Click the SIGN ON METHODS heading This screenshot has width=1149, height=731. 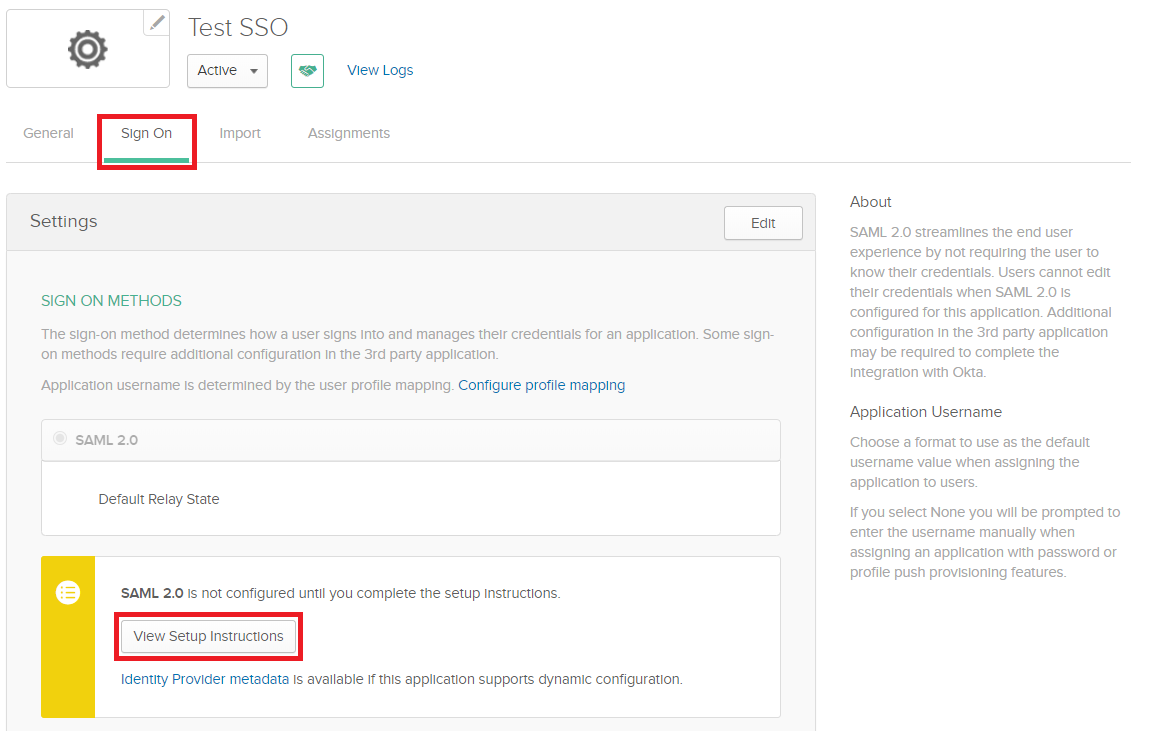point(111,301)
